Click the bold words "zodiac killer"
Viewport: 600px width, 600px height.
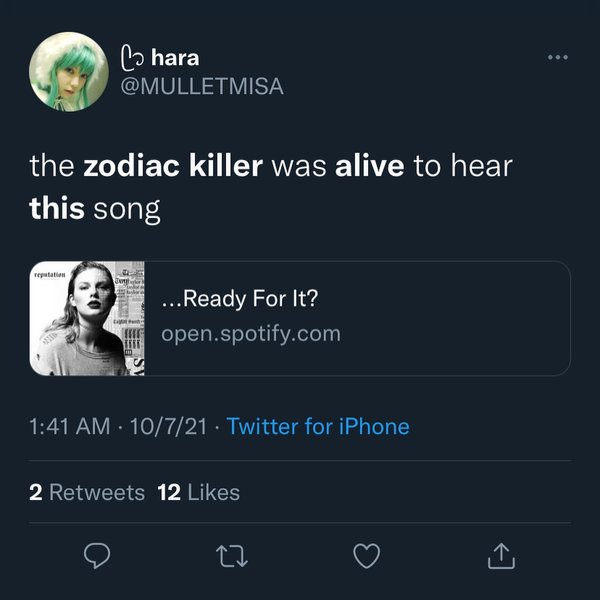coord(172,166)
